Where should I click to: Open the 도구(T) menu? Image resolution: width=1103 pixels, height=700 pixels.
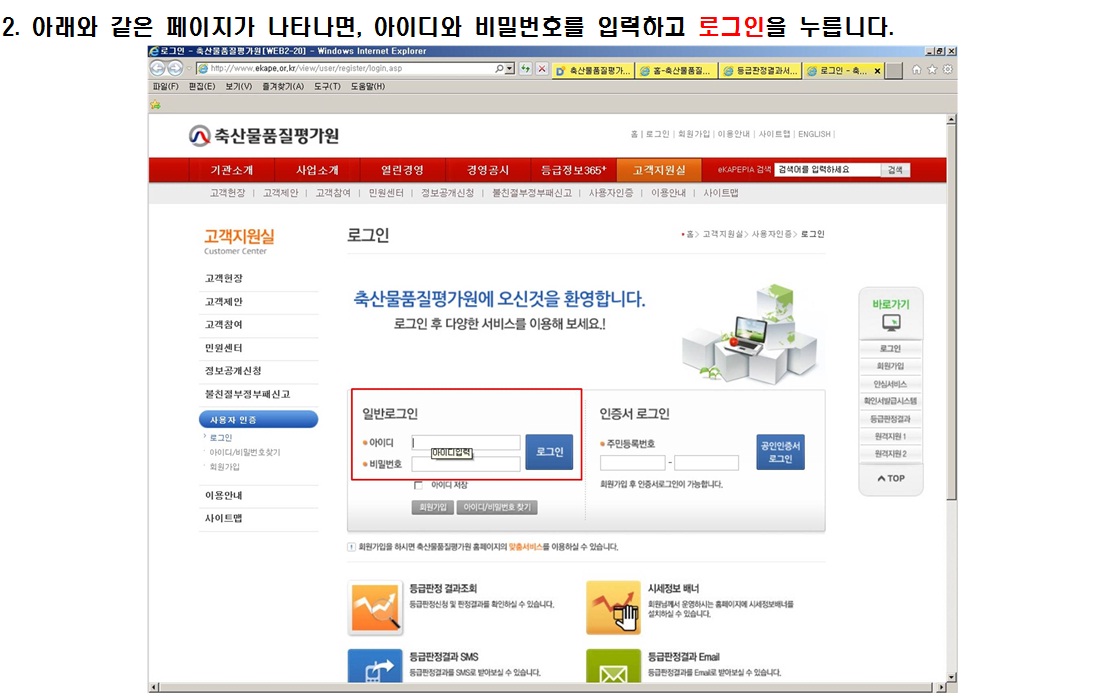(327, 87)
